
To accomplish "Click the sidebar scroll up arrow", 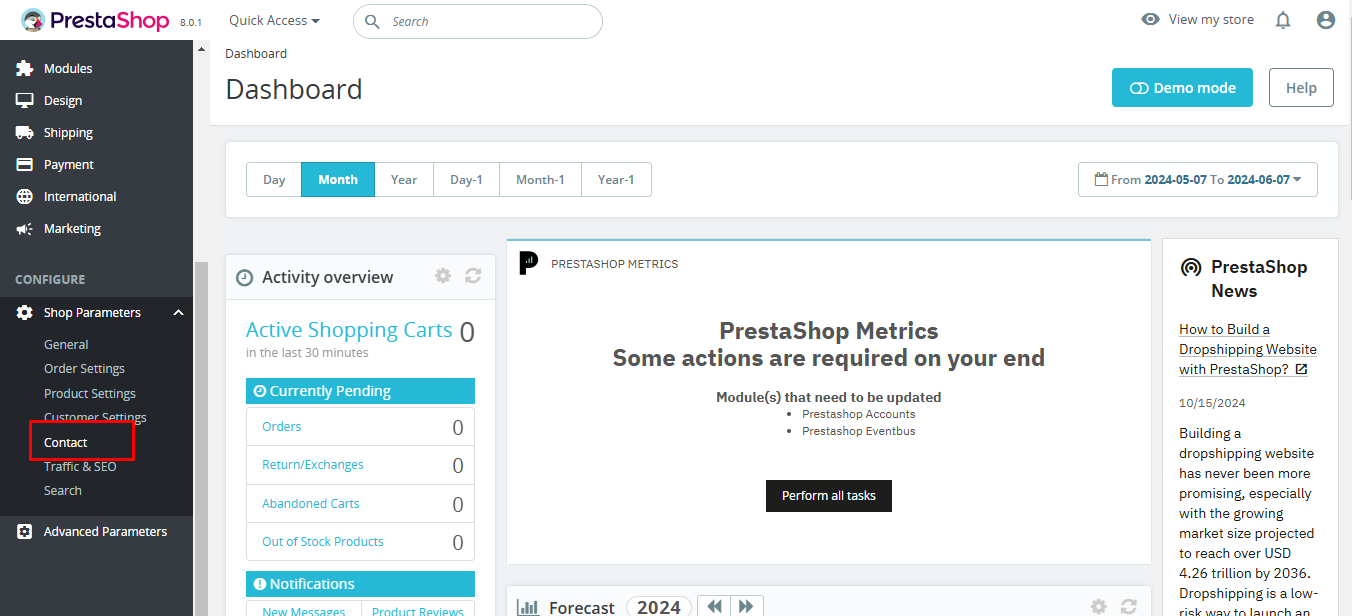I will pos(201,49).
